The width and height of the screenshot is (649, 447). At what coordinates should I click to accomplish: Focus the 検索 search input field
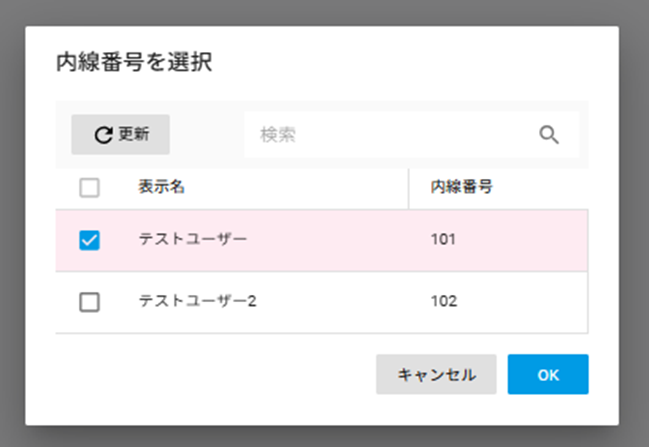coord(390,135)
